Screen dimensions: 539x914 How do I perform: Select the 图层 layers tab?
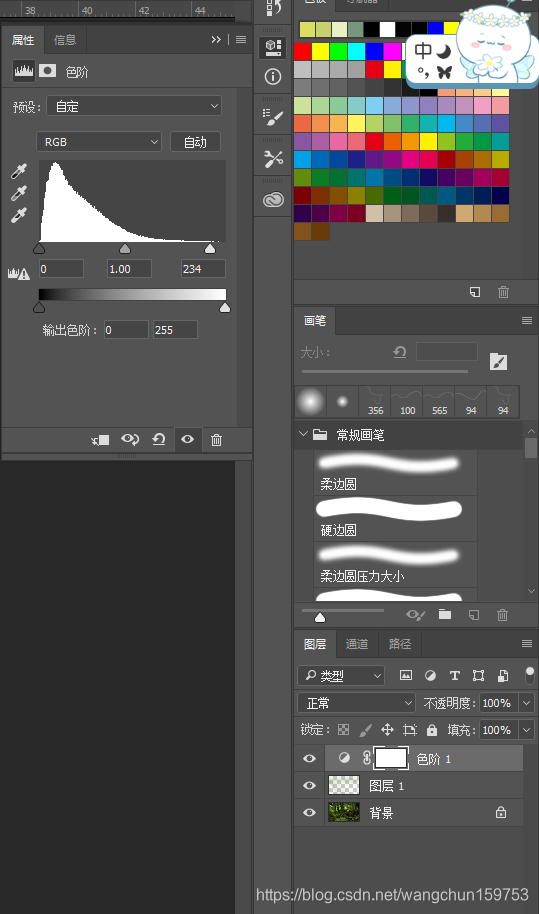315,644
